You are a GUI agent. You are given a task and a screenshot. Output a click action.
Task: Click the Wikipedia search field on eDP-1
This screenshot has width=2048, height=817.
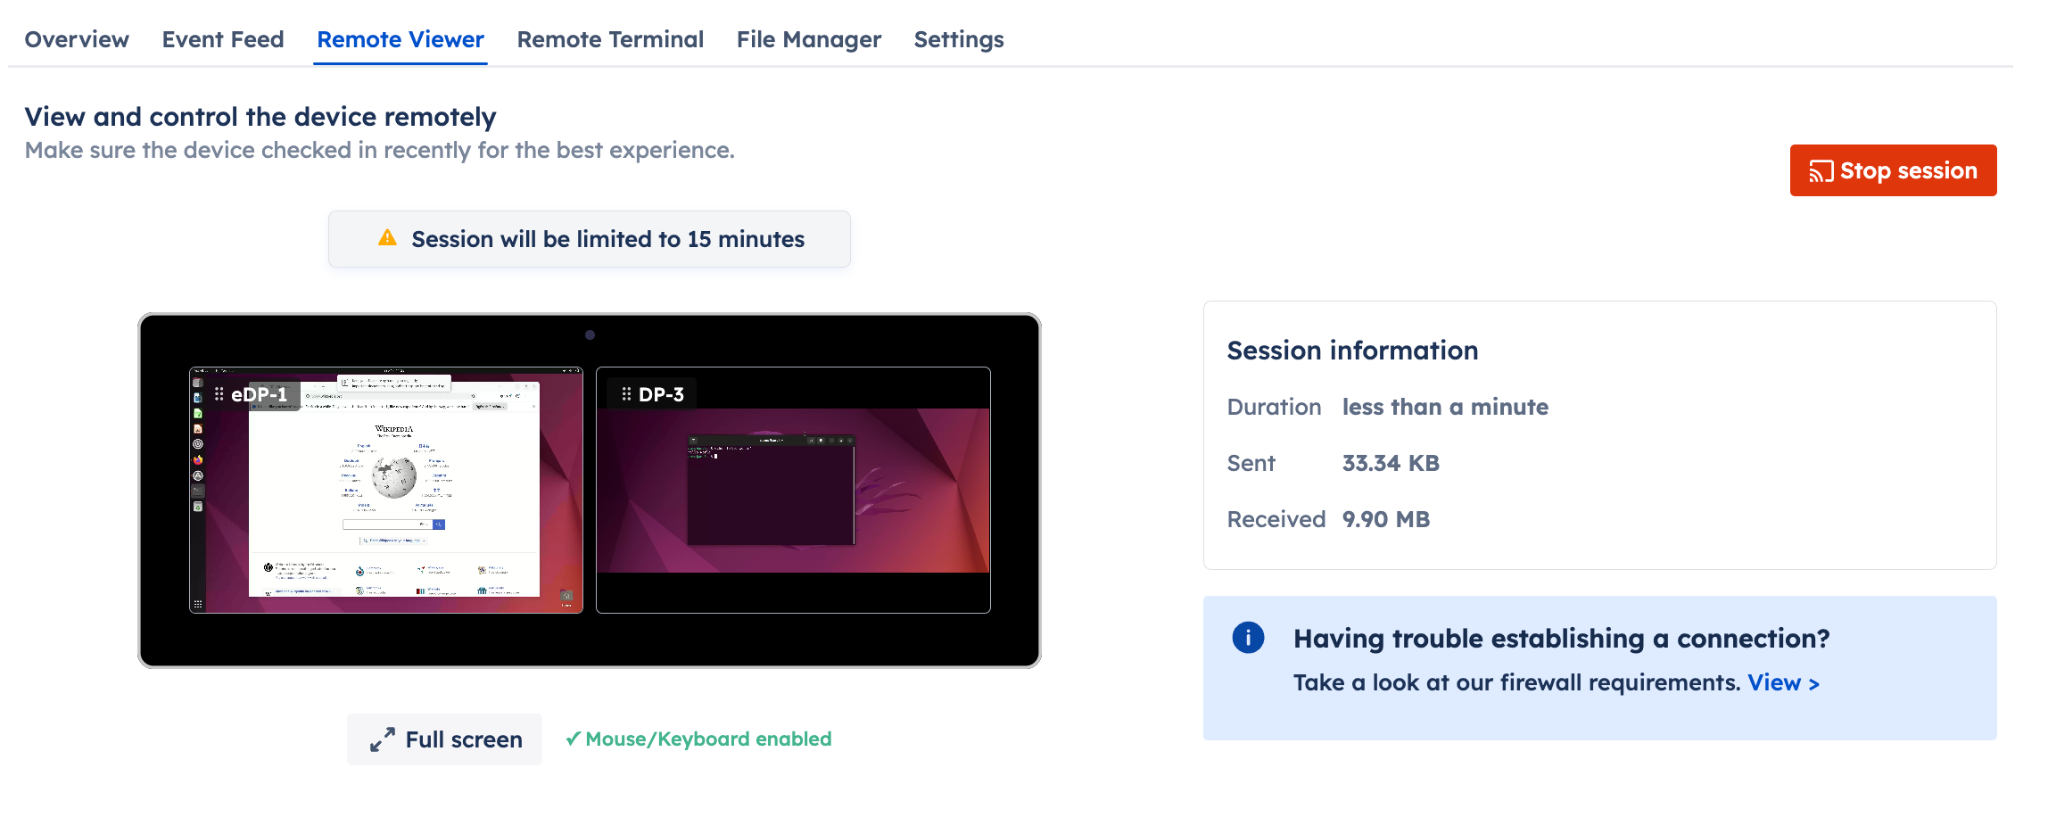pos(387,524)
